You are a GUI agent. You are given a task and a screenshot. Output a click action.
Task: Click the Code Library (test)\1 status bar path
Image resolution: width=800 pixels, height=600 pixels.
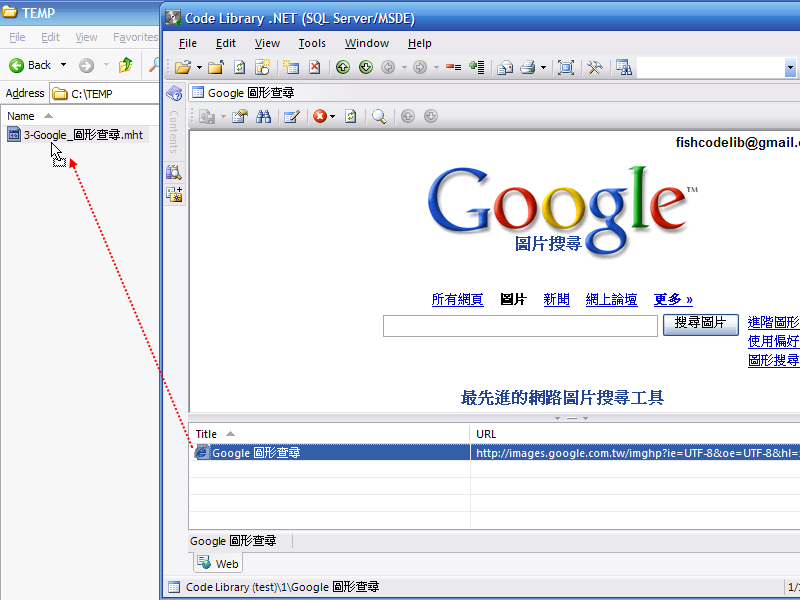[x=282, y=587]
